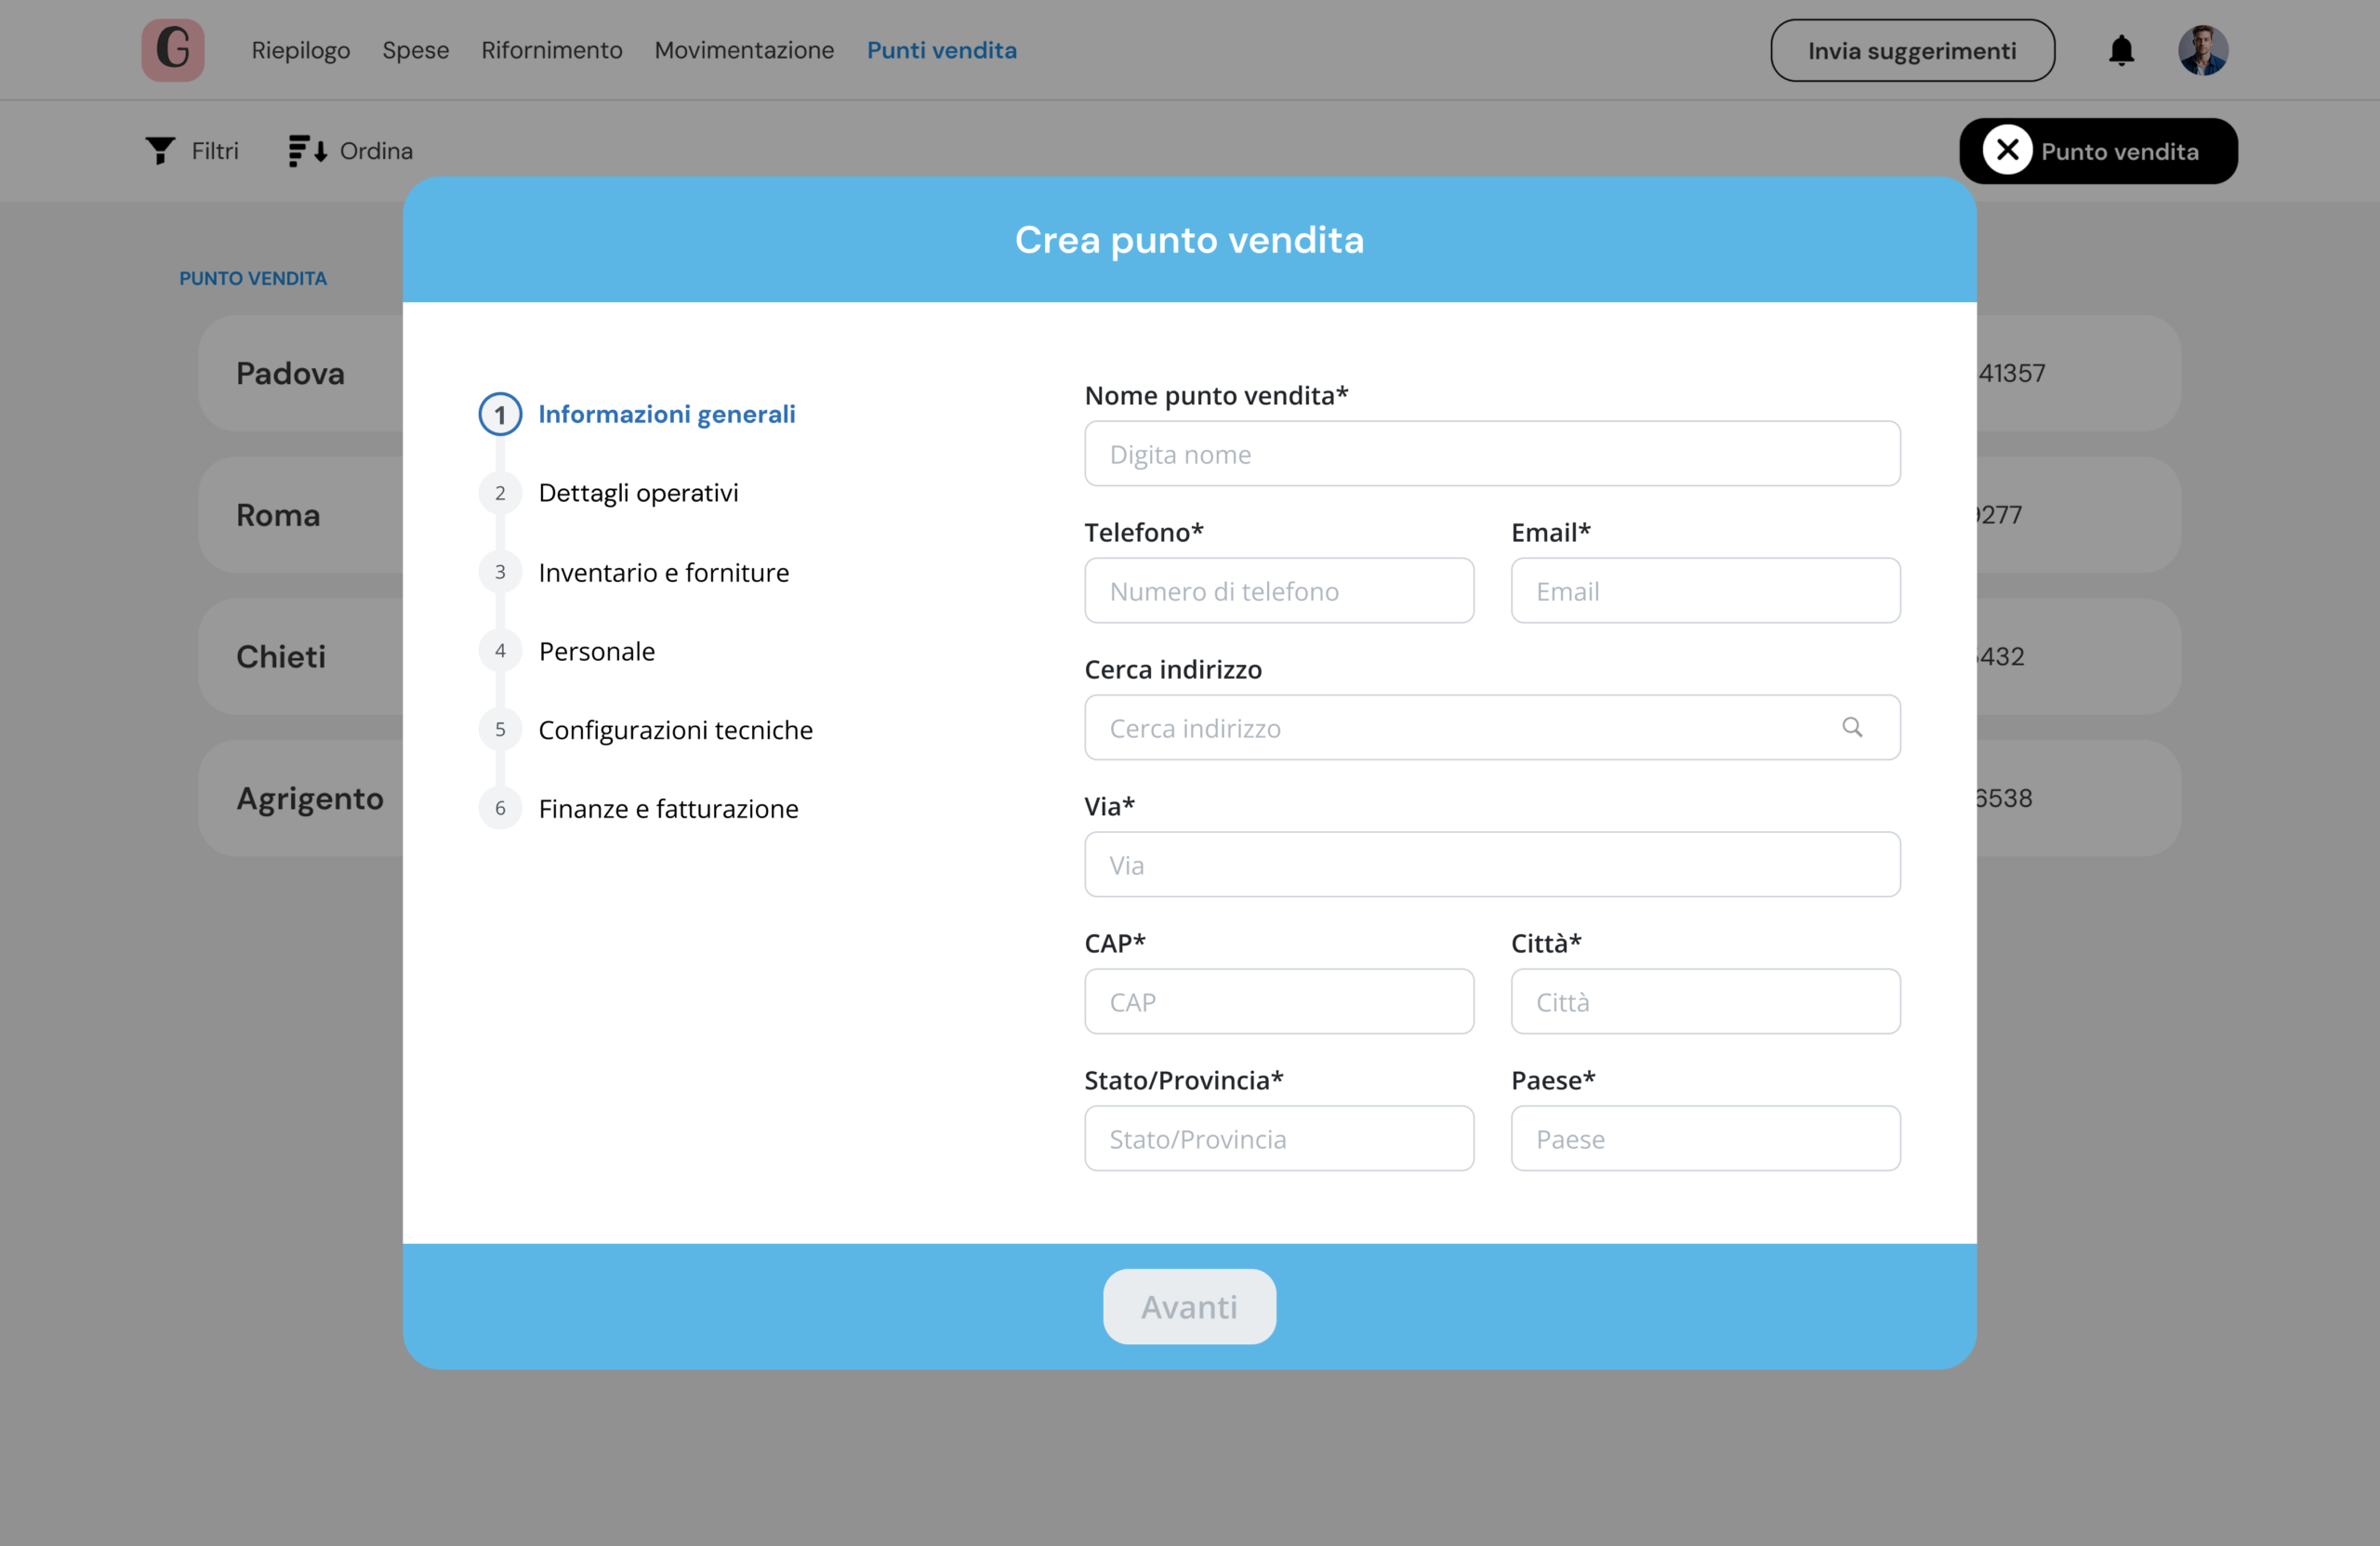Click the Paese input field
This screenshot has width=2380, height=1546.
1704,1138
